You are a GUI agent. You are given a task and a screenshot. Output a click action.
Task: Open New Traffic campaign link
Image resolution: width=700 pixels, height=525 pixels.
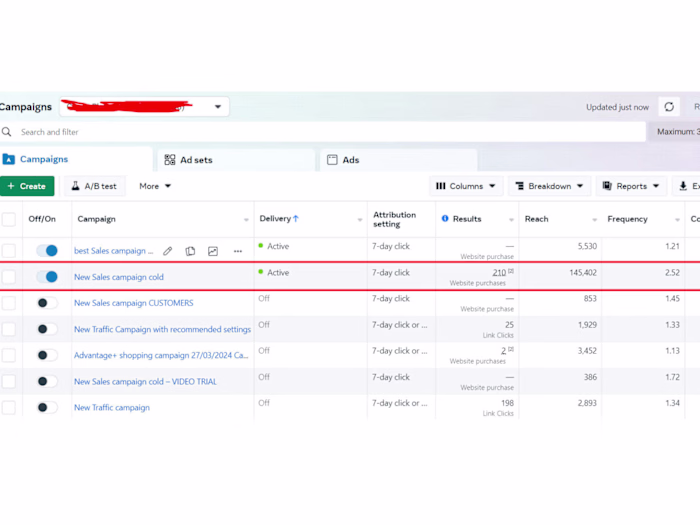click(x=112, y=407)
